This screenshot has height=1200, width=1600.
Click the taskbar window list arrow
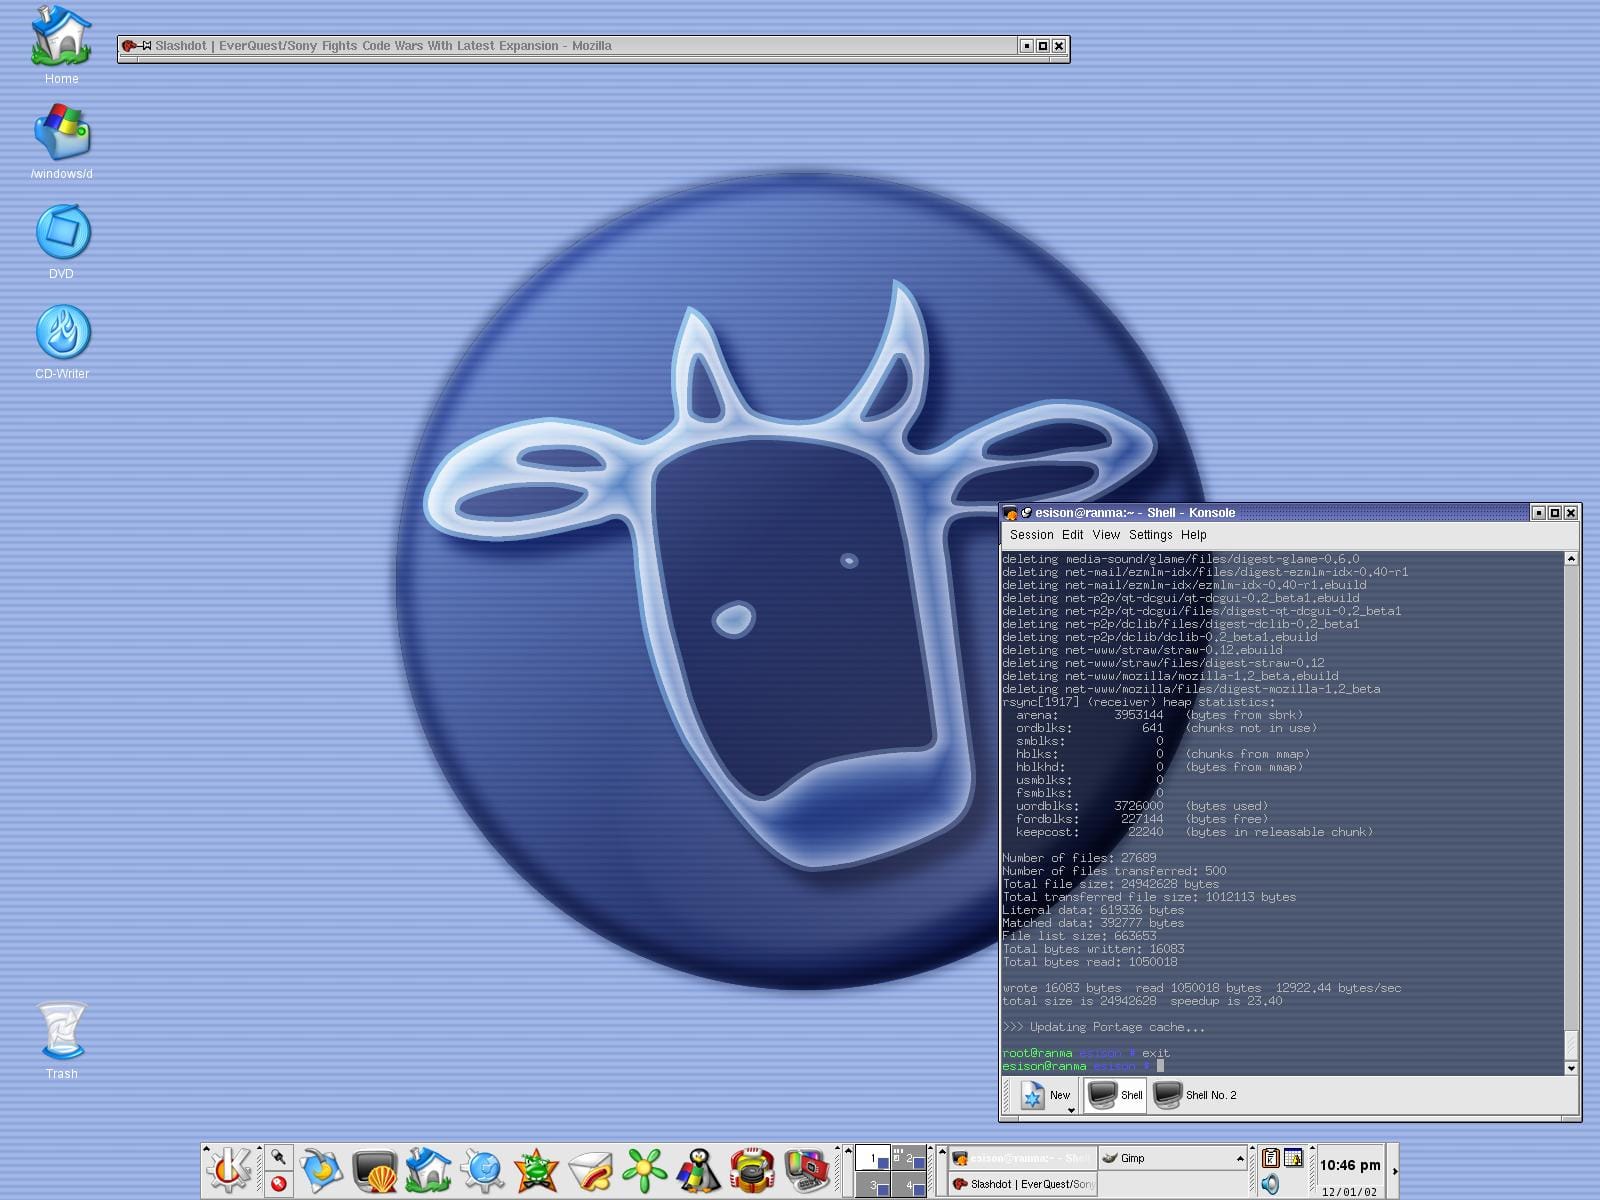tap(941, 1151)
